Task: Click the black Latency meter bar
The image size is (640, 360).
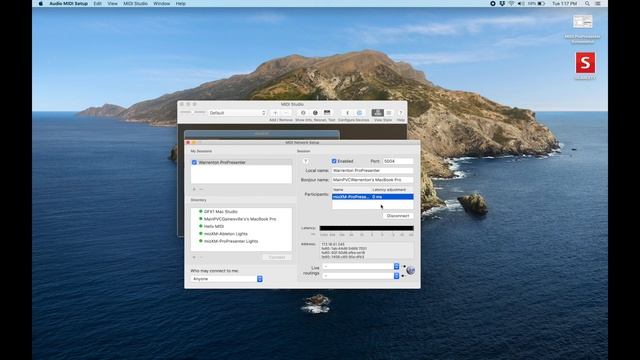Action: click(367, 228)
